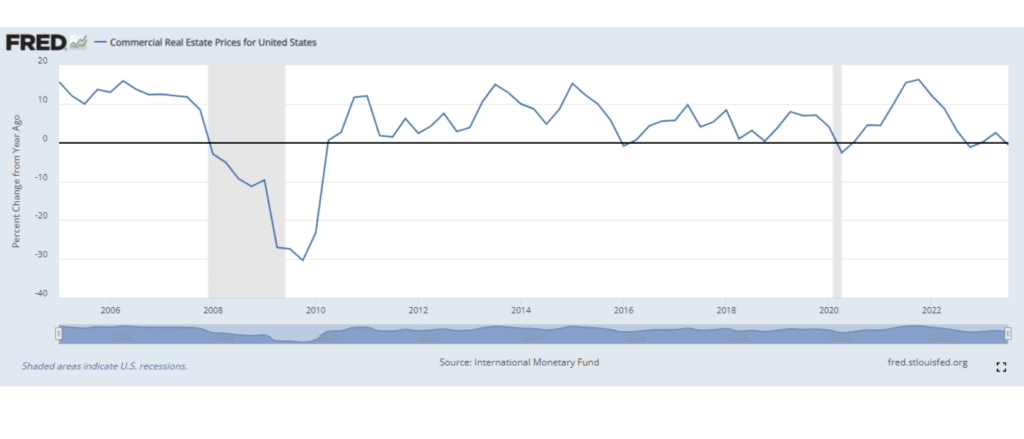The width and height of the screenshot is (1024, 439).
Task: Click the 2016 x-axis label
Action: [624, 309]
